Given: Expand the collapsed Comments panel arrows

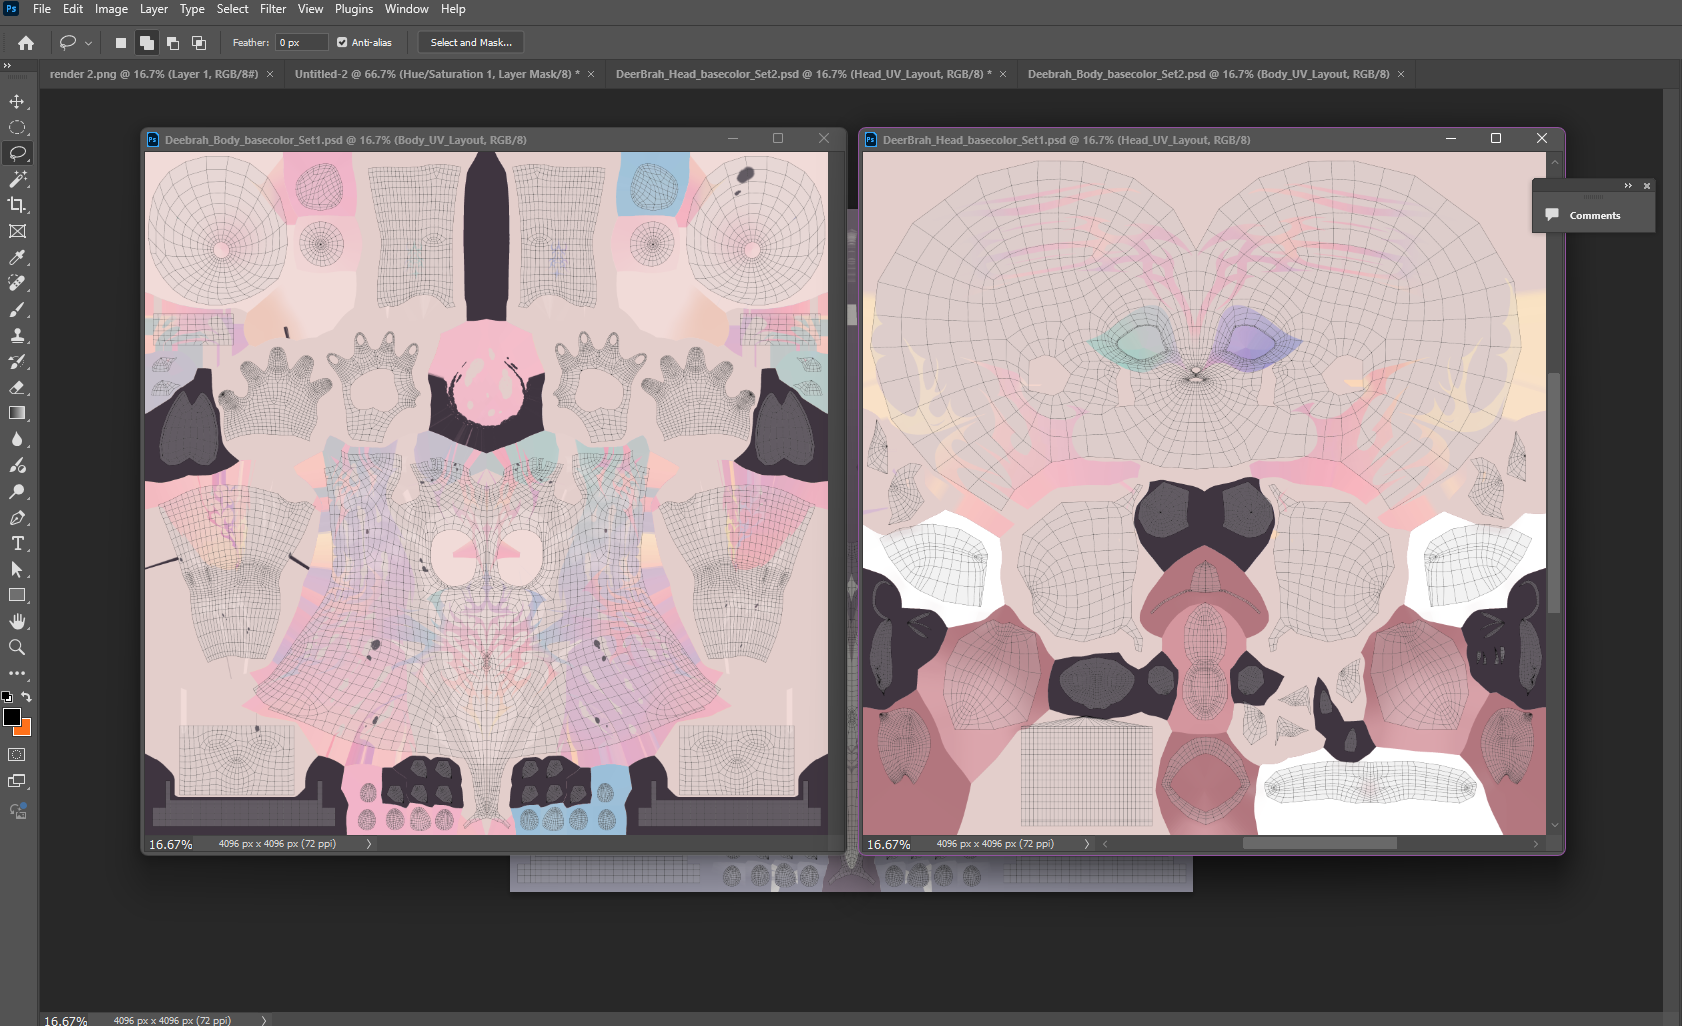Looking at the screenshot, I should (x=1628, y=186).
